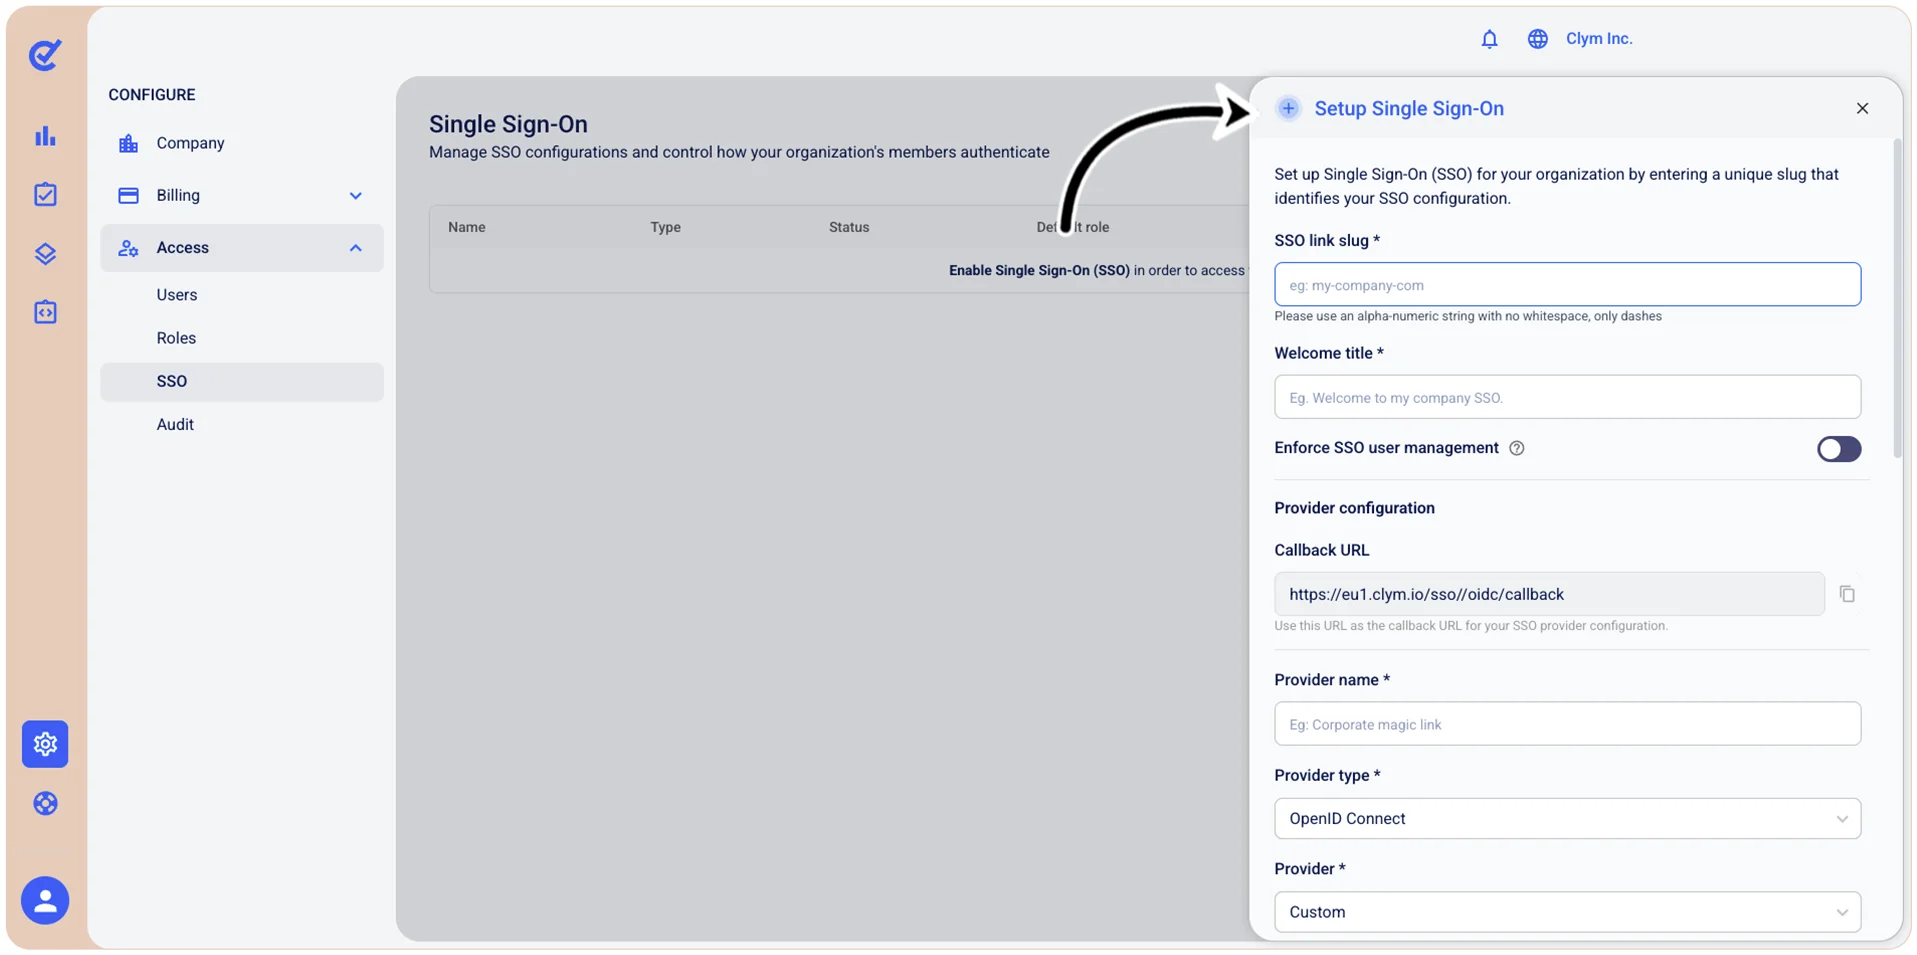The image size is (1917, 955).
Task: Click the Provider configuration heading
Action: (1354, 508)
